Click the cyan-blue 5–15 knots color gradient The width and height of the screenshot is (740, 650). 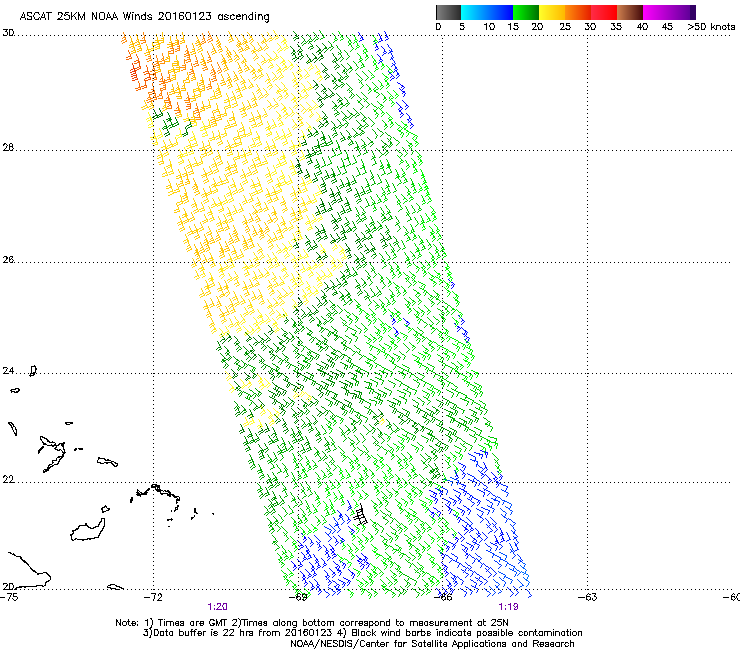[x=487, y=12]
